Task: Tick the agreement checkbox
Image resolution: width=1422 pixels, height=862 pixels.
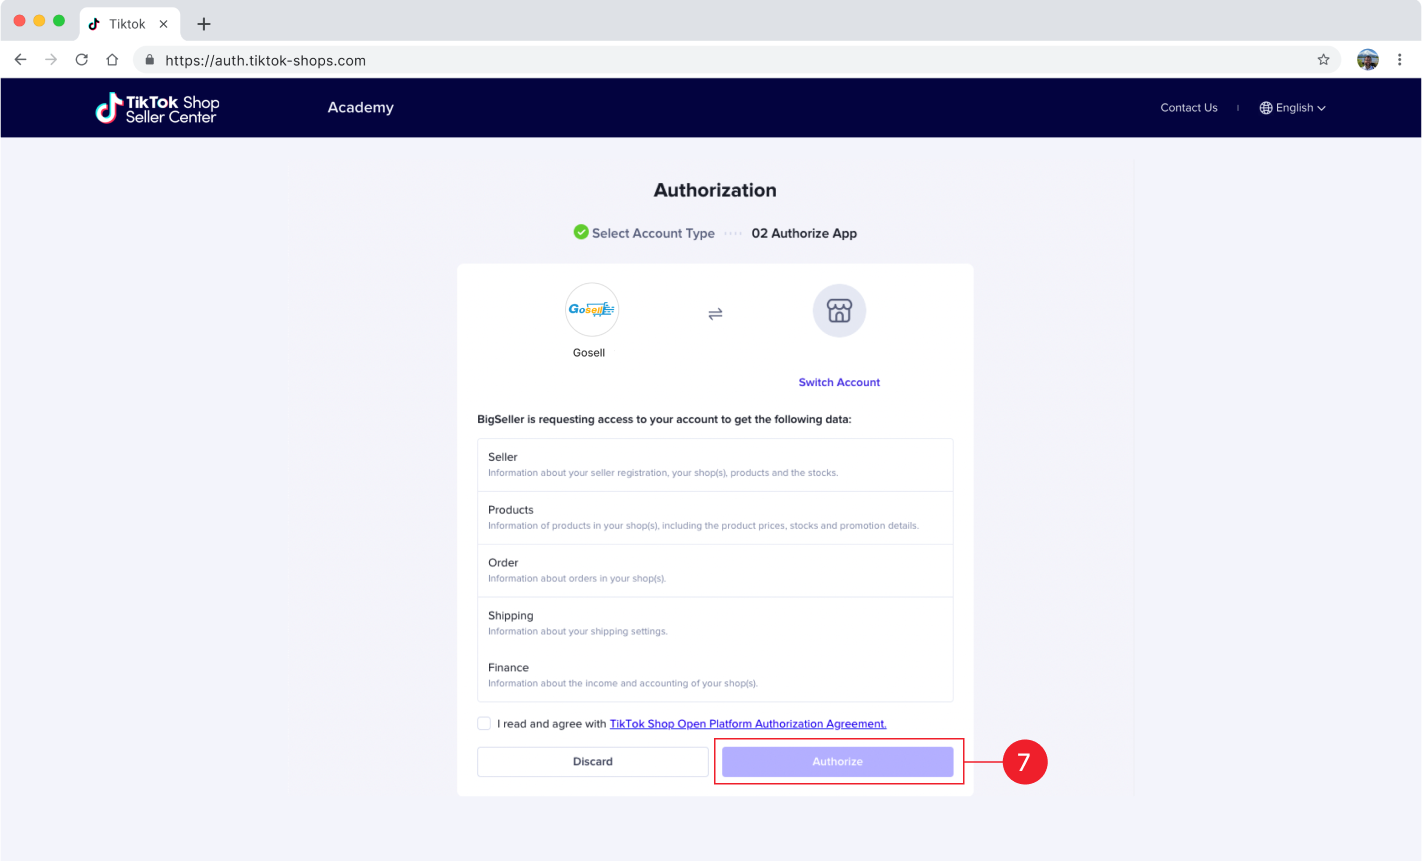Action: click(x=484, y=723)
